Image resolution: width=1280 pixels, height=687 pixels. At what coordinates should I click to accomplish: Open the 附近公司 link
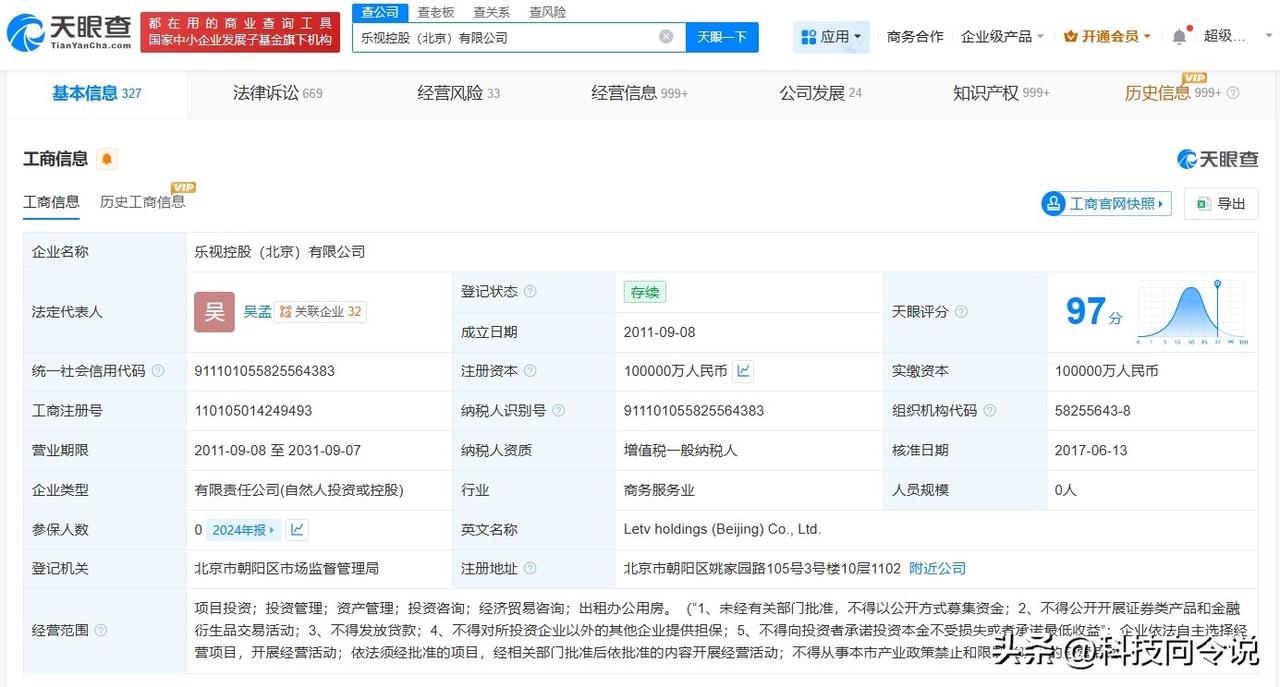tap(937, 568)
